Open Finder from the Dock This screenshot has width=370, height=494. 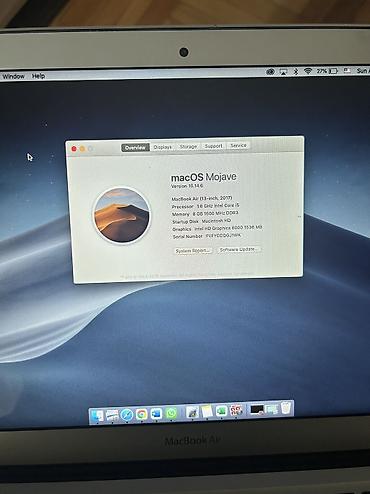[x=97, y=416]
